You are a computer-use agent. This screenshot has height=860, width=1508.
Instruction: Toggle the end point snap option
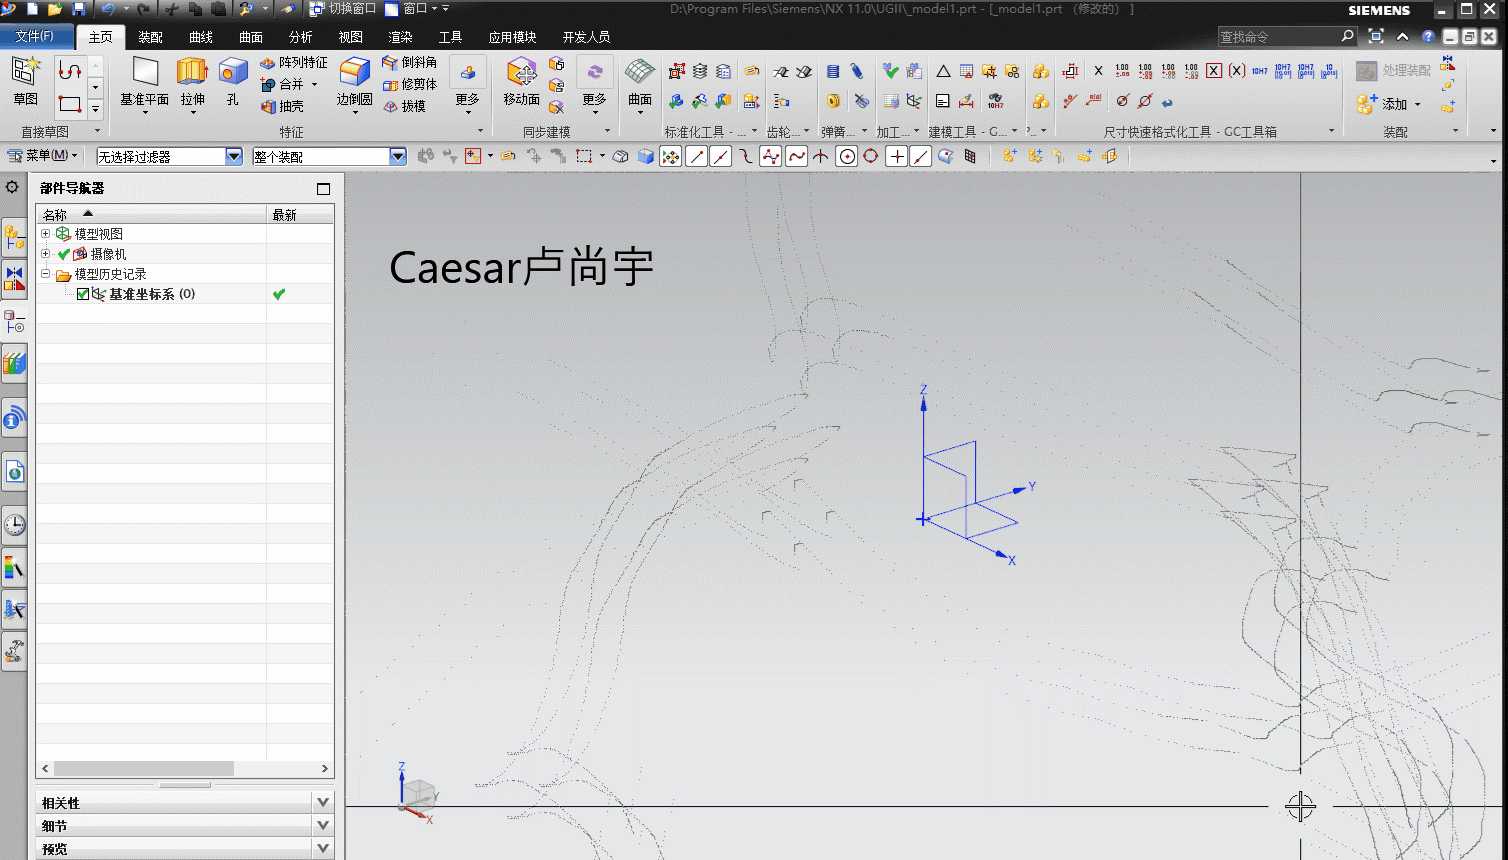pyautogui.click(x=697, y=156)
